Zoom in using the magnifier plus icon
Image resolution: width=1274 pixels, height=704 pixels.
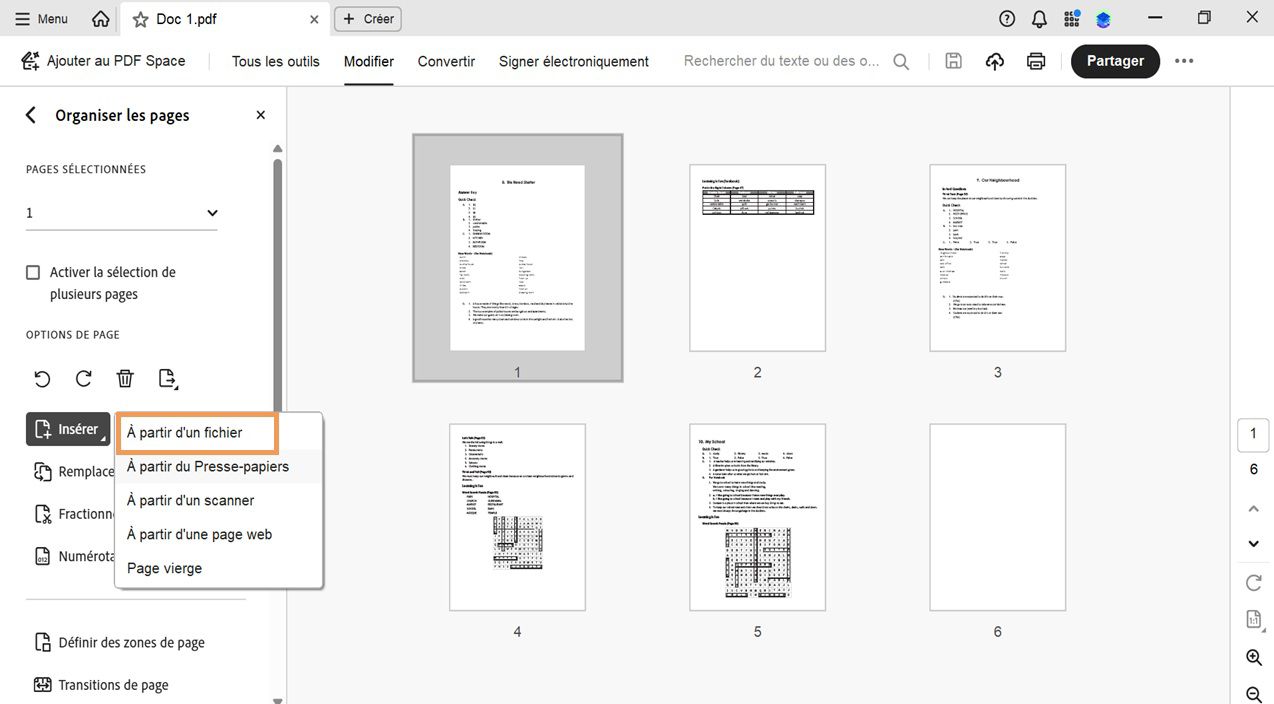coord(1253,657)
